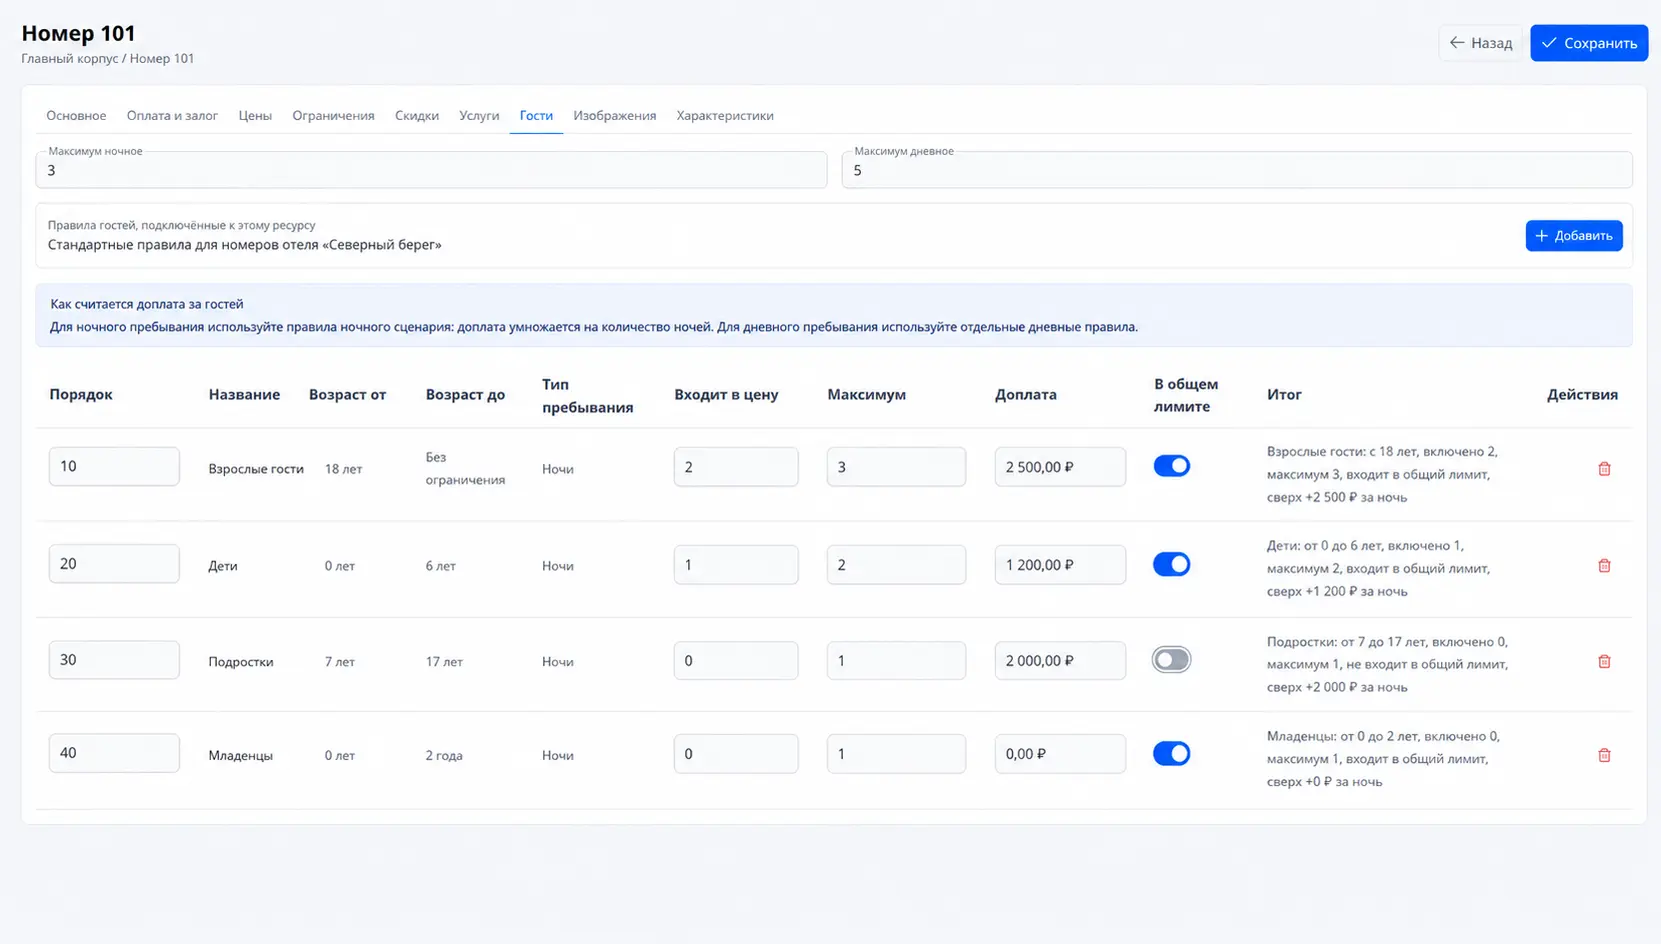
Task: Edit Максимум for Дети
Action: click(x=896, y=565)
